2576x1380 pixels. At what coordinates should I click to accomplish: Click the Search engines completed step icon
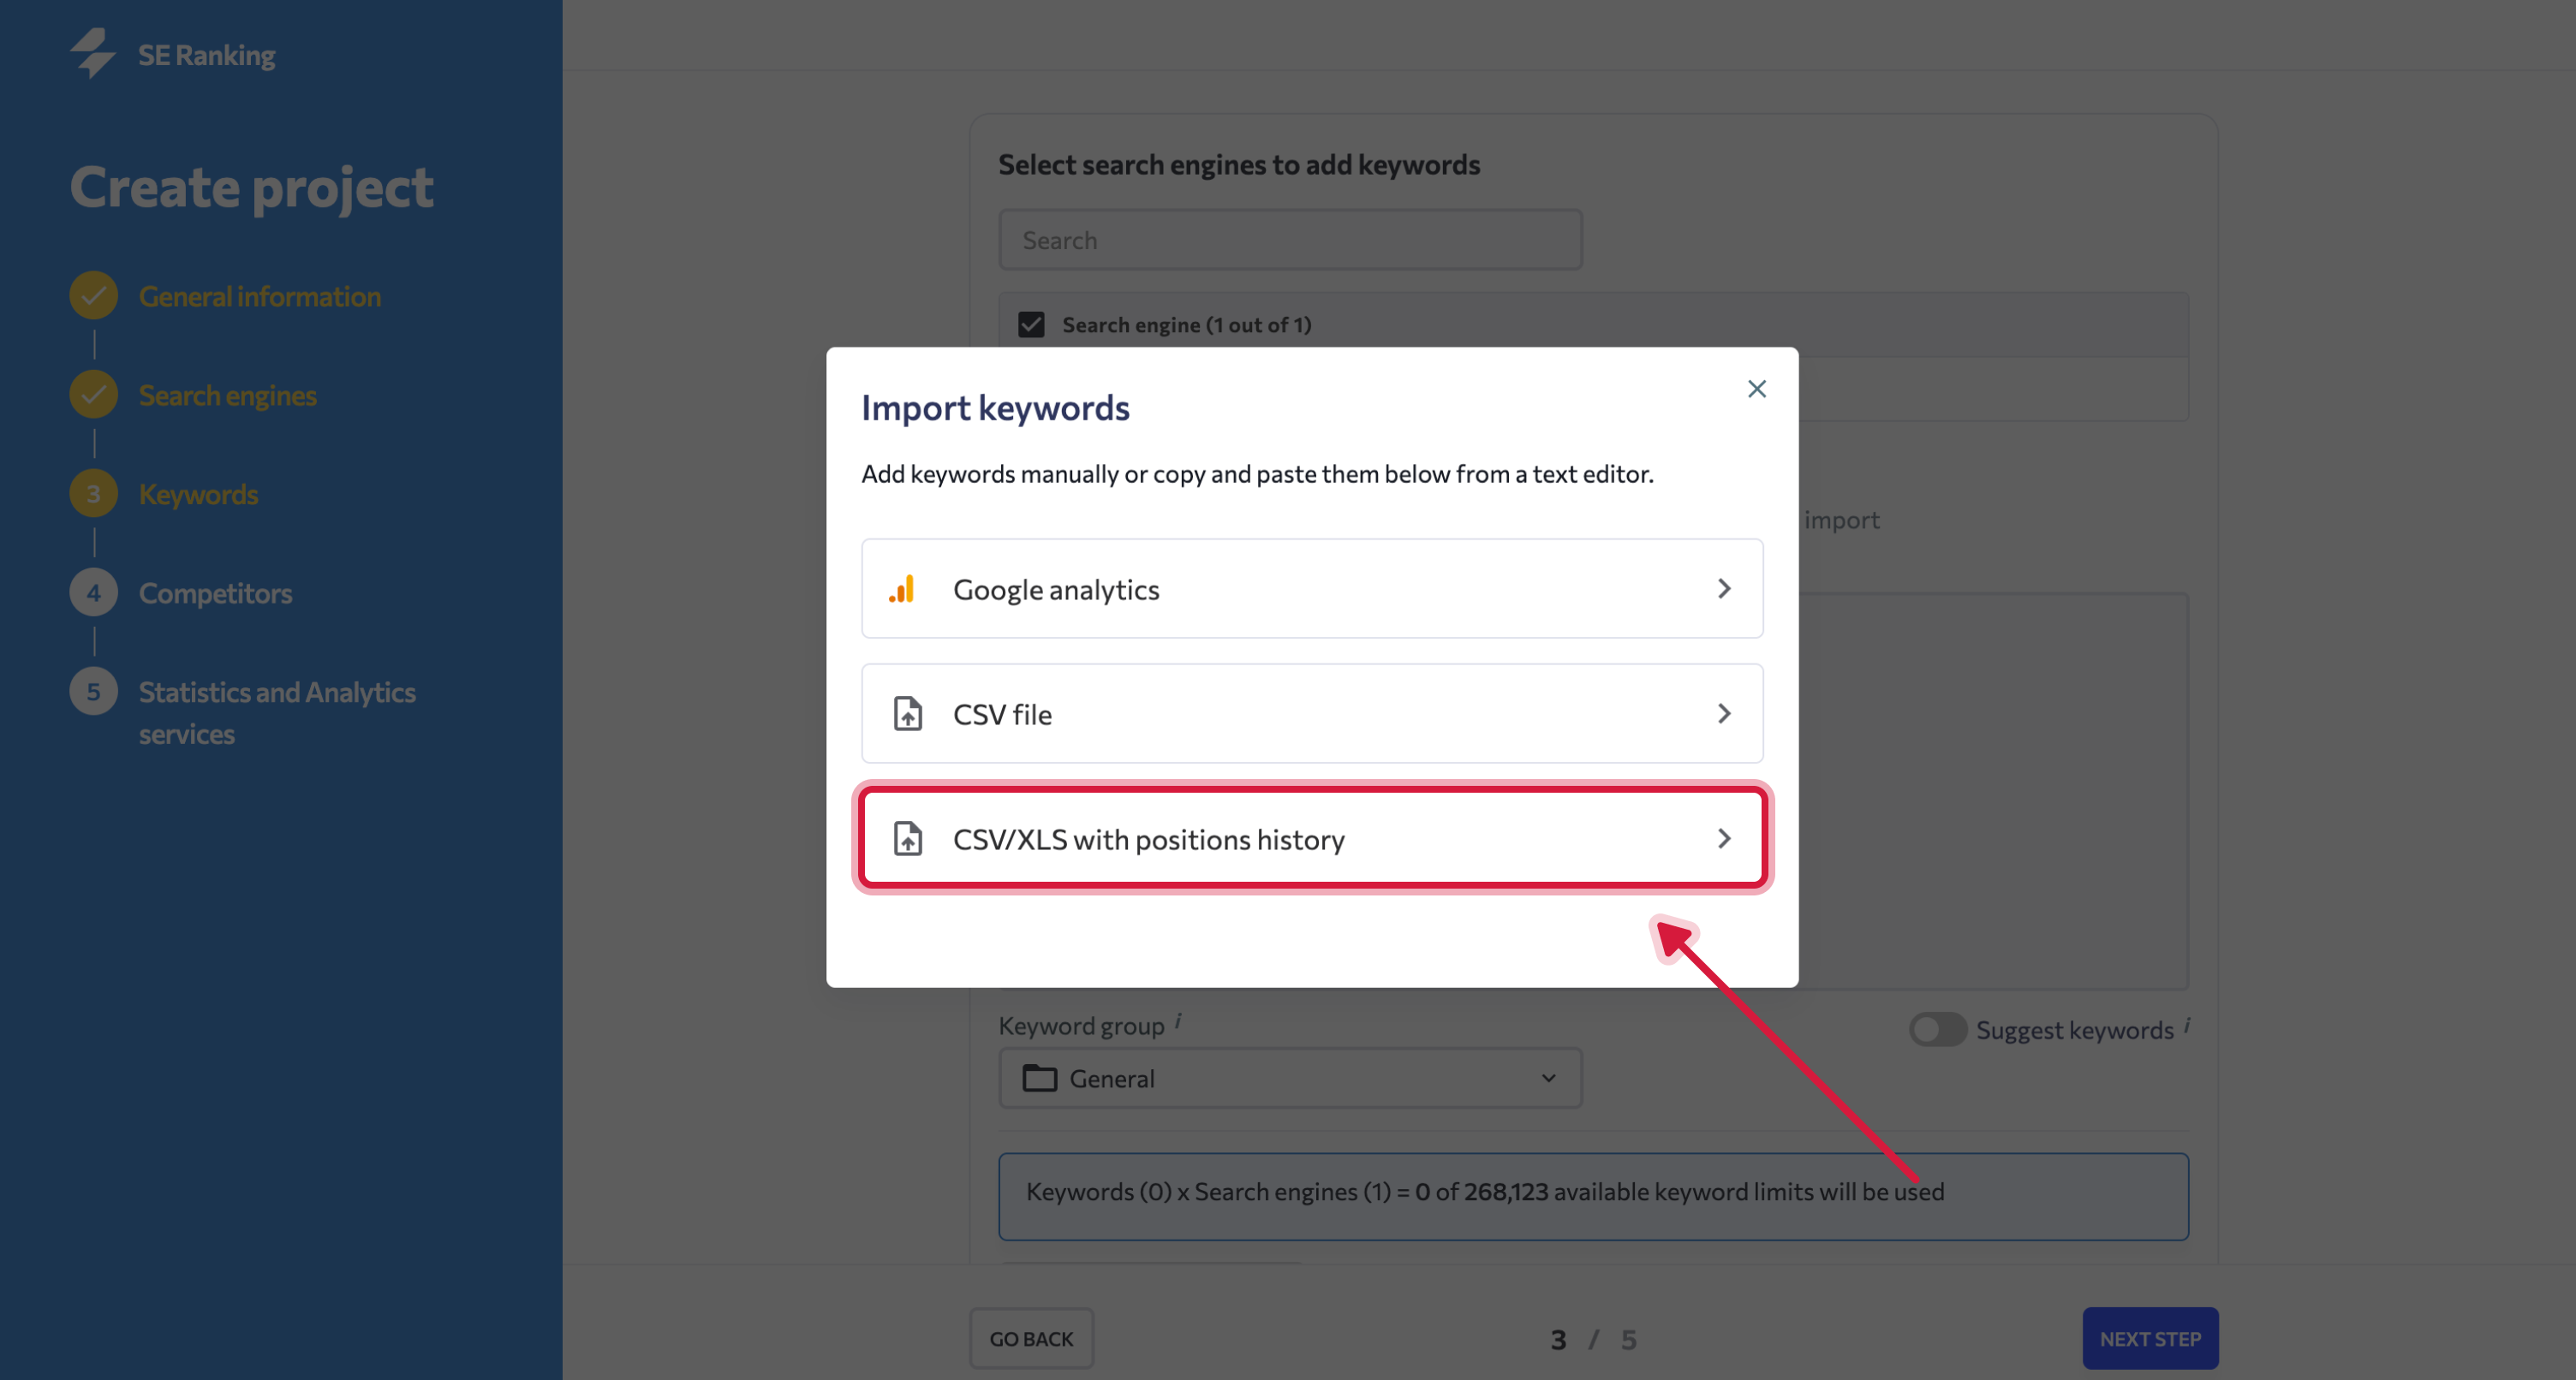click(94, 395)
